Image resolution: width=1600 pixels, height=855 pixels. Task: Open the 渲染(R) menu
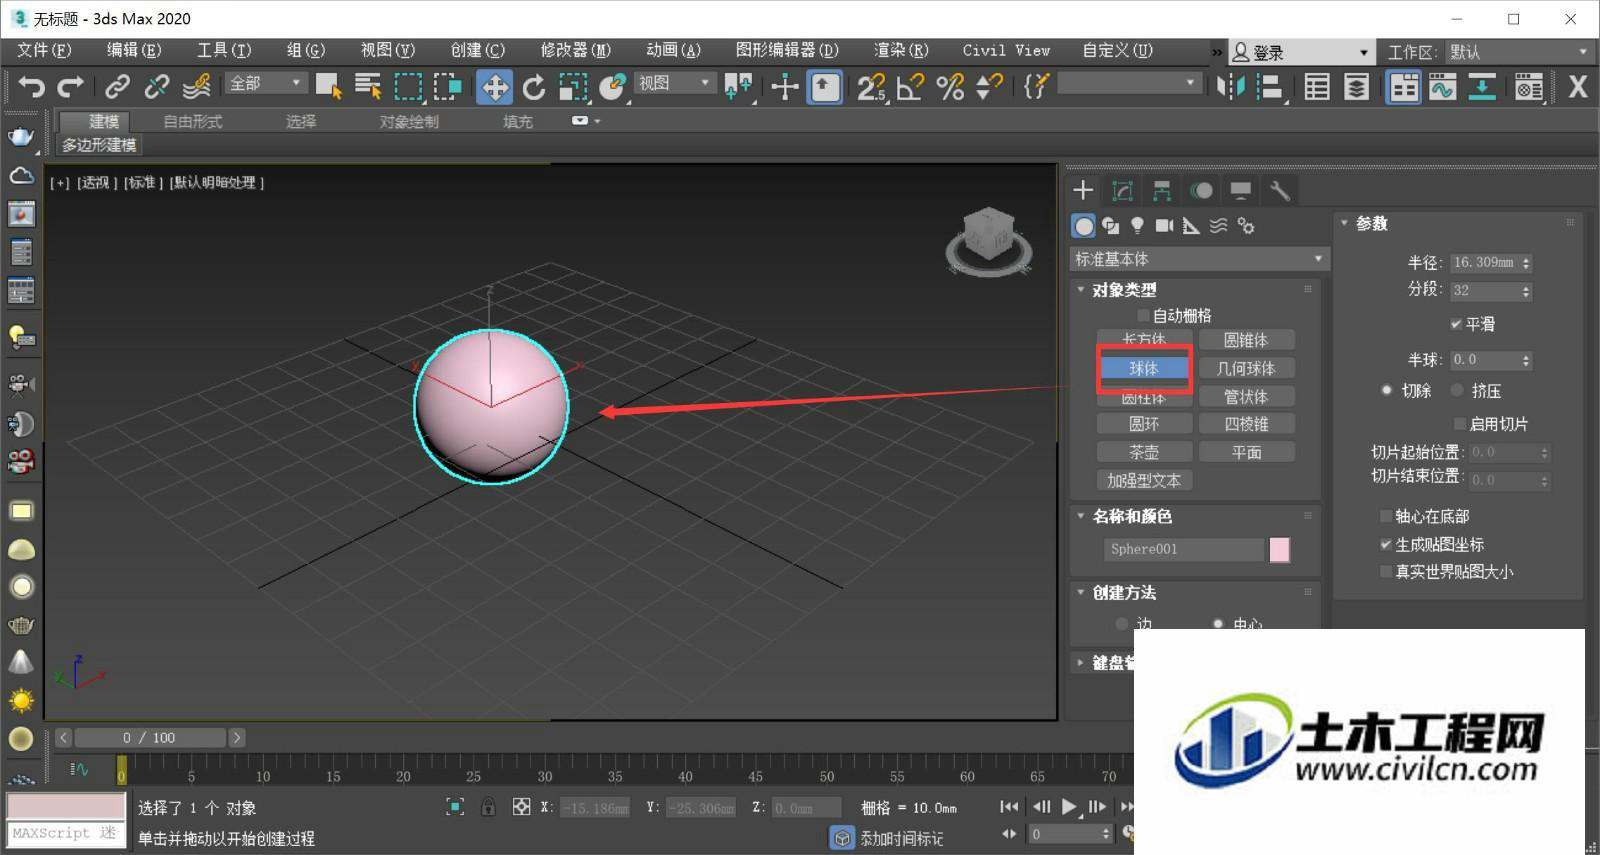tap(901, 50)
